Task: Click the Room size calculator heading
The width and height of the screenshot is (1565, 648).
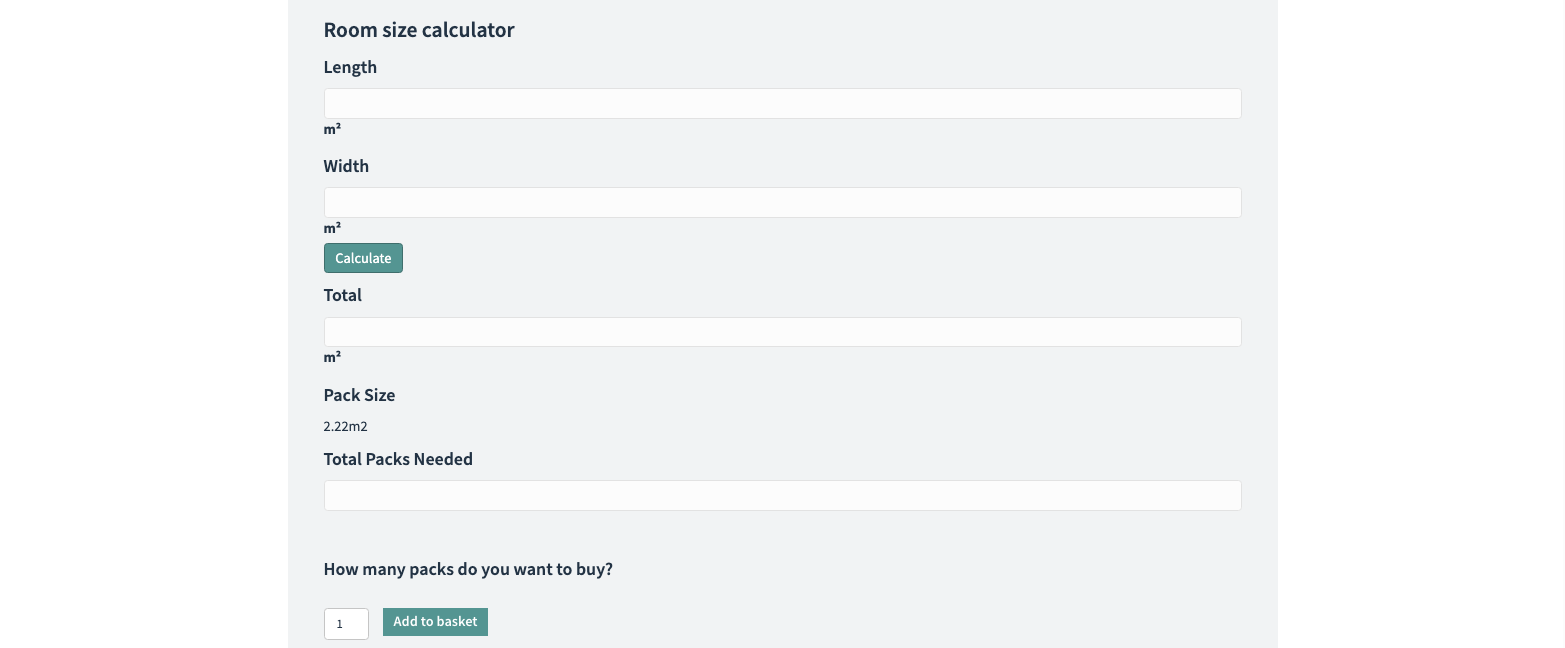Action: click(x=419, y=30)
